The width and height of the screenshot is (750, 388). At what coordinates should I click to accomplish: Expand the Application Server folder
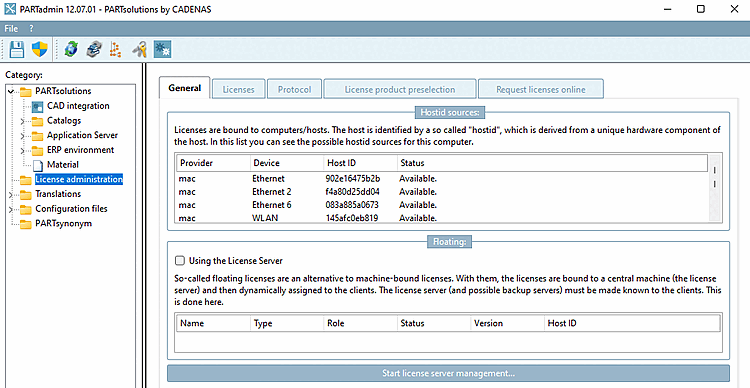(22, 136)
